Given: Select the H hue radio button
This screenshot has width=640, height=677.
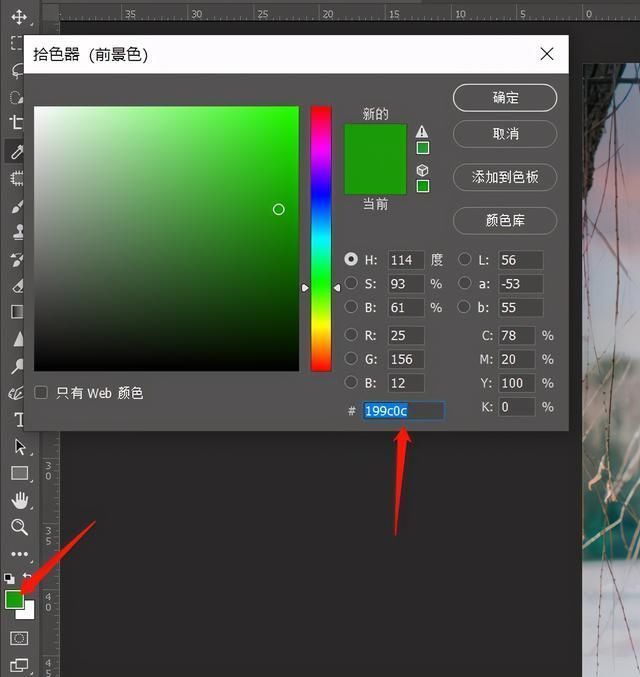Looking at the screenshot, I should tap(351, 259).
